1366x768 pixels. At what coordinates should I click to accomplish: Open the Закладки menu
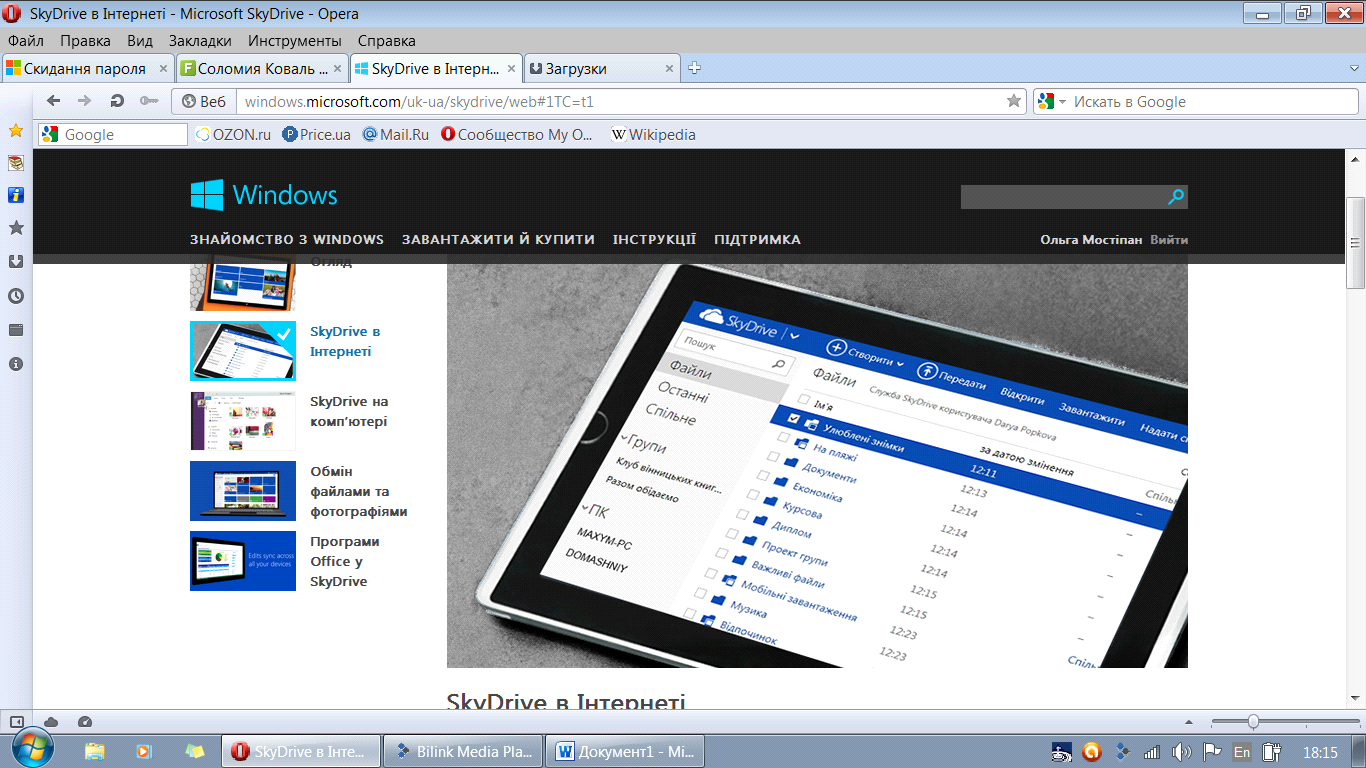tap(200, 41)
